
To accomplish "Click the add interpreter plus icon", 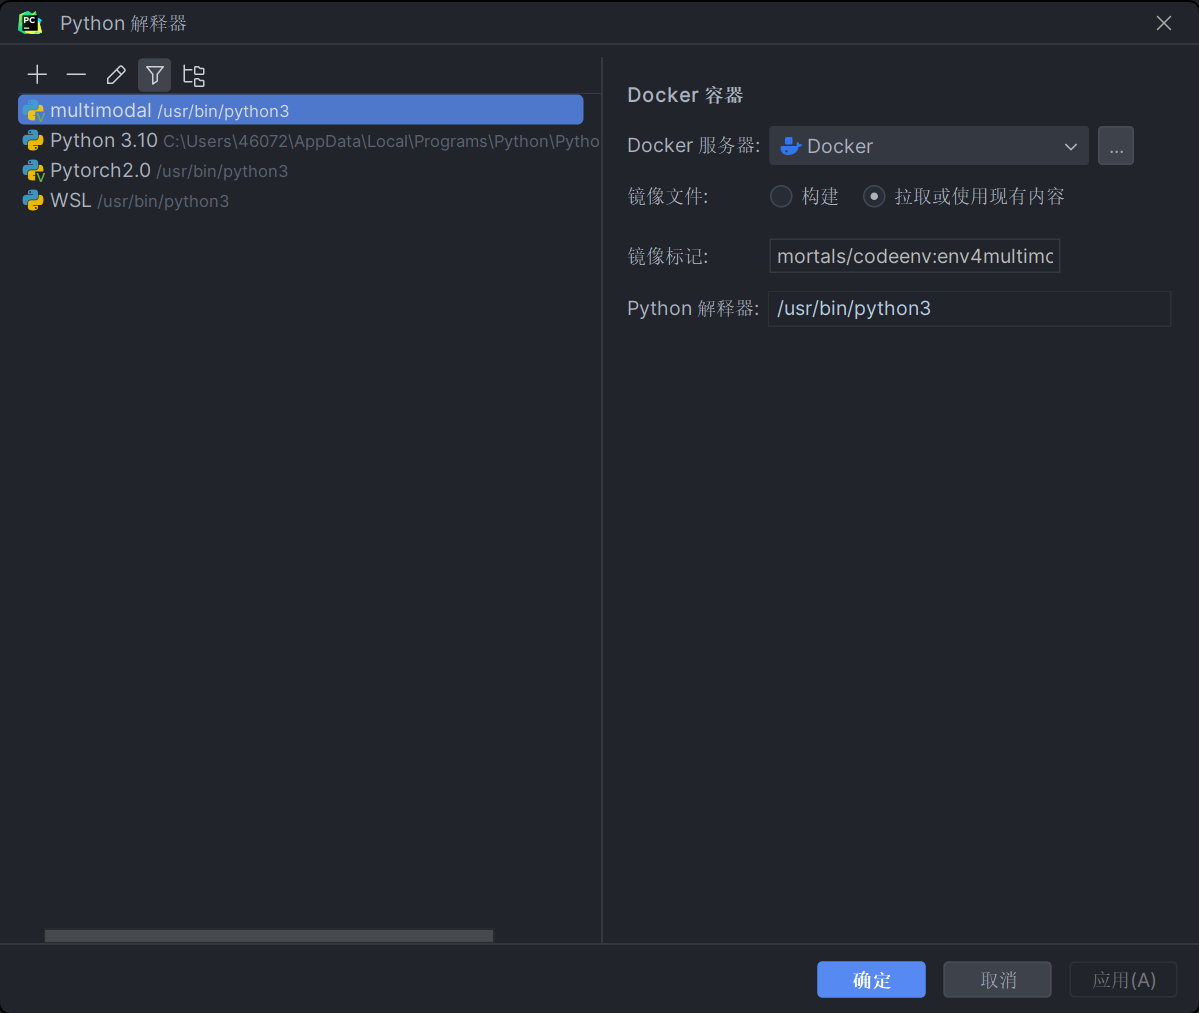I will click(x=37, y=75).
